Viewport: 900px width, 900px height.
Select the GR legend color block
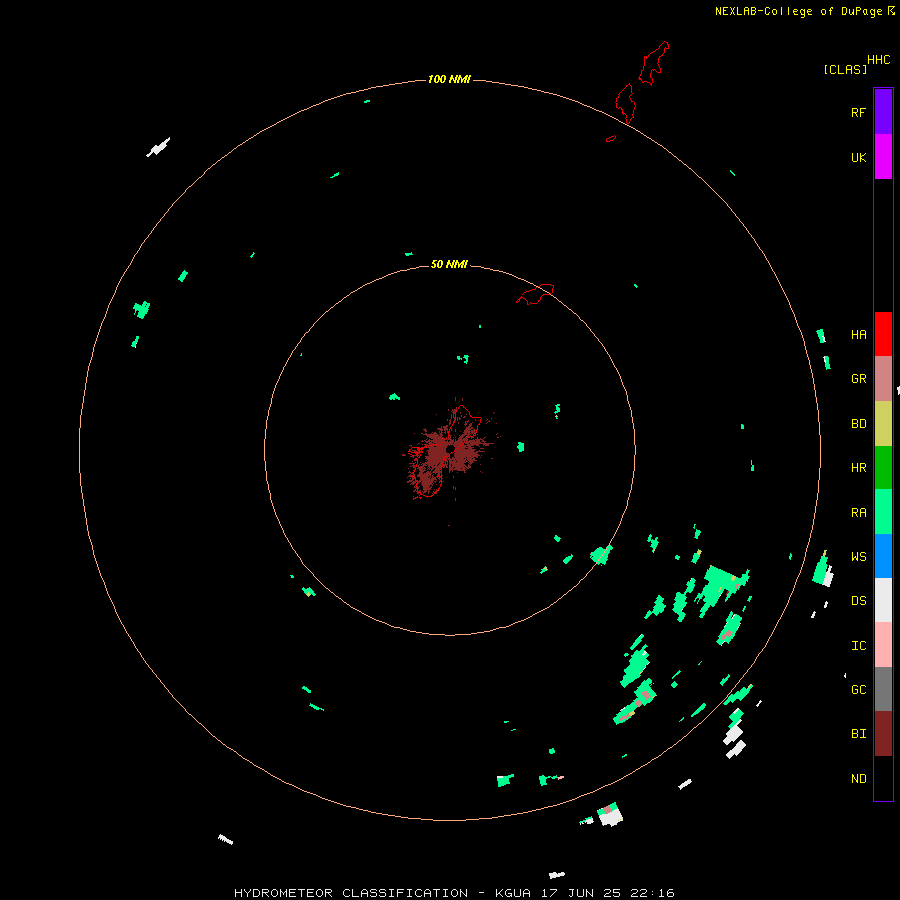click(883, 379)
